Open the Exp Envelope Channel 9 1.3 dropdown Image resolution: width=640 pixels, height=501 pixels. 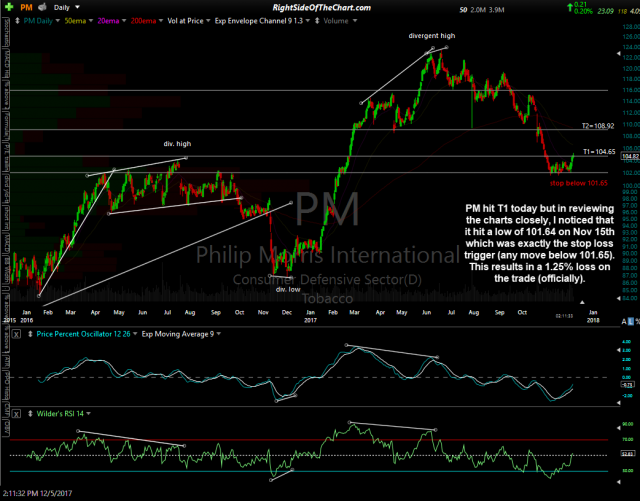308,20
